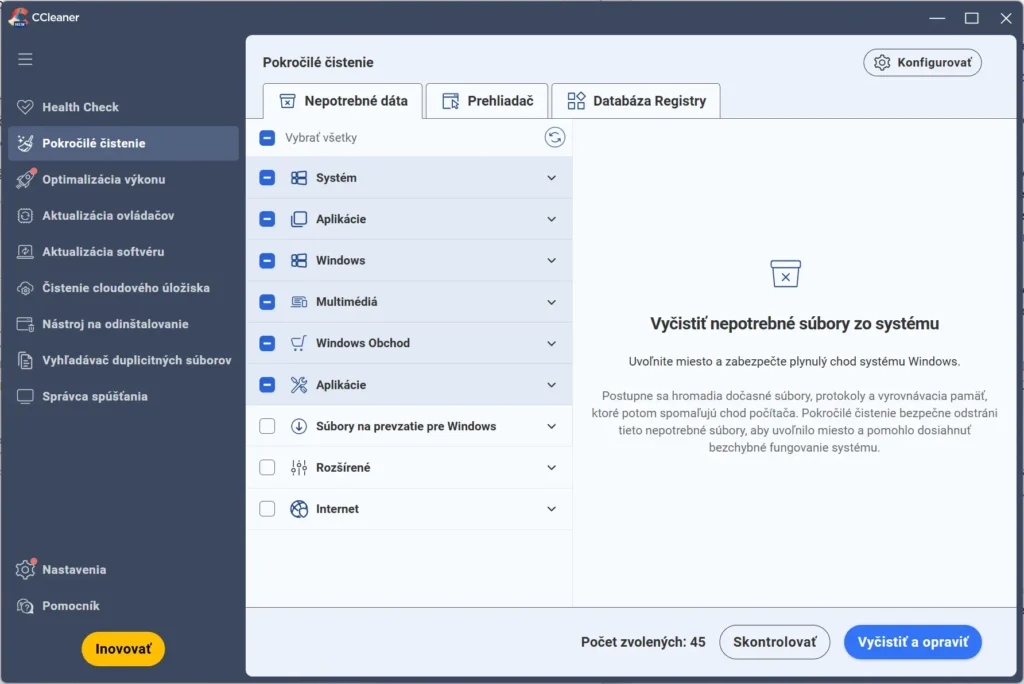Expand the Súbory na prevzatie pre Windows chevron
Image resolution: width=1024 pixels, height=684 pixels.
pyautogui.click(x=551, y=426)
